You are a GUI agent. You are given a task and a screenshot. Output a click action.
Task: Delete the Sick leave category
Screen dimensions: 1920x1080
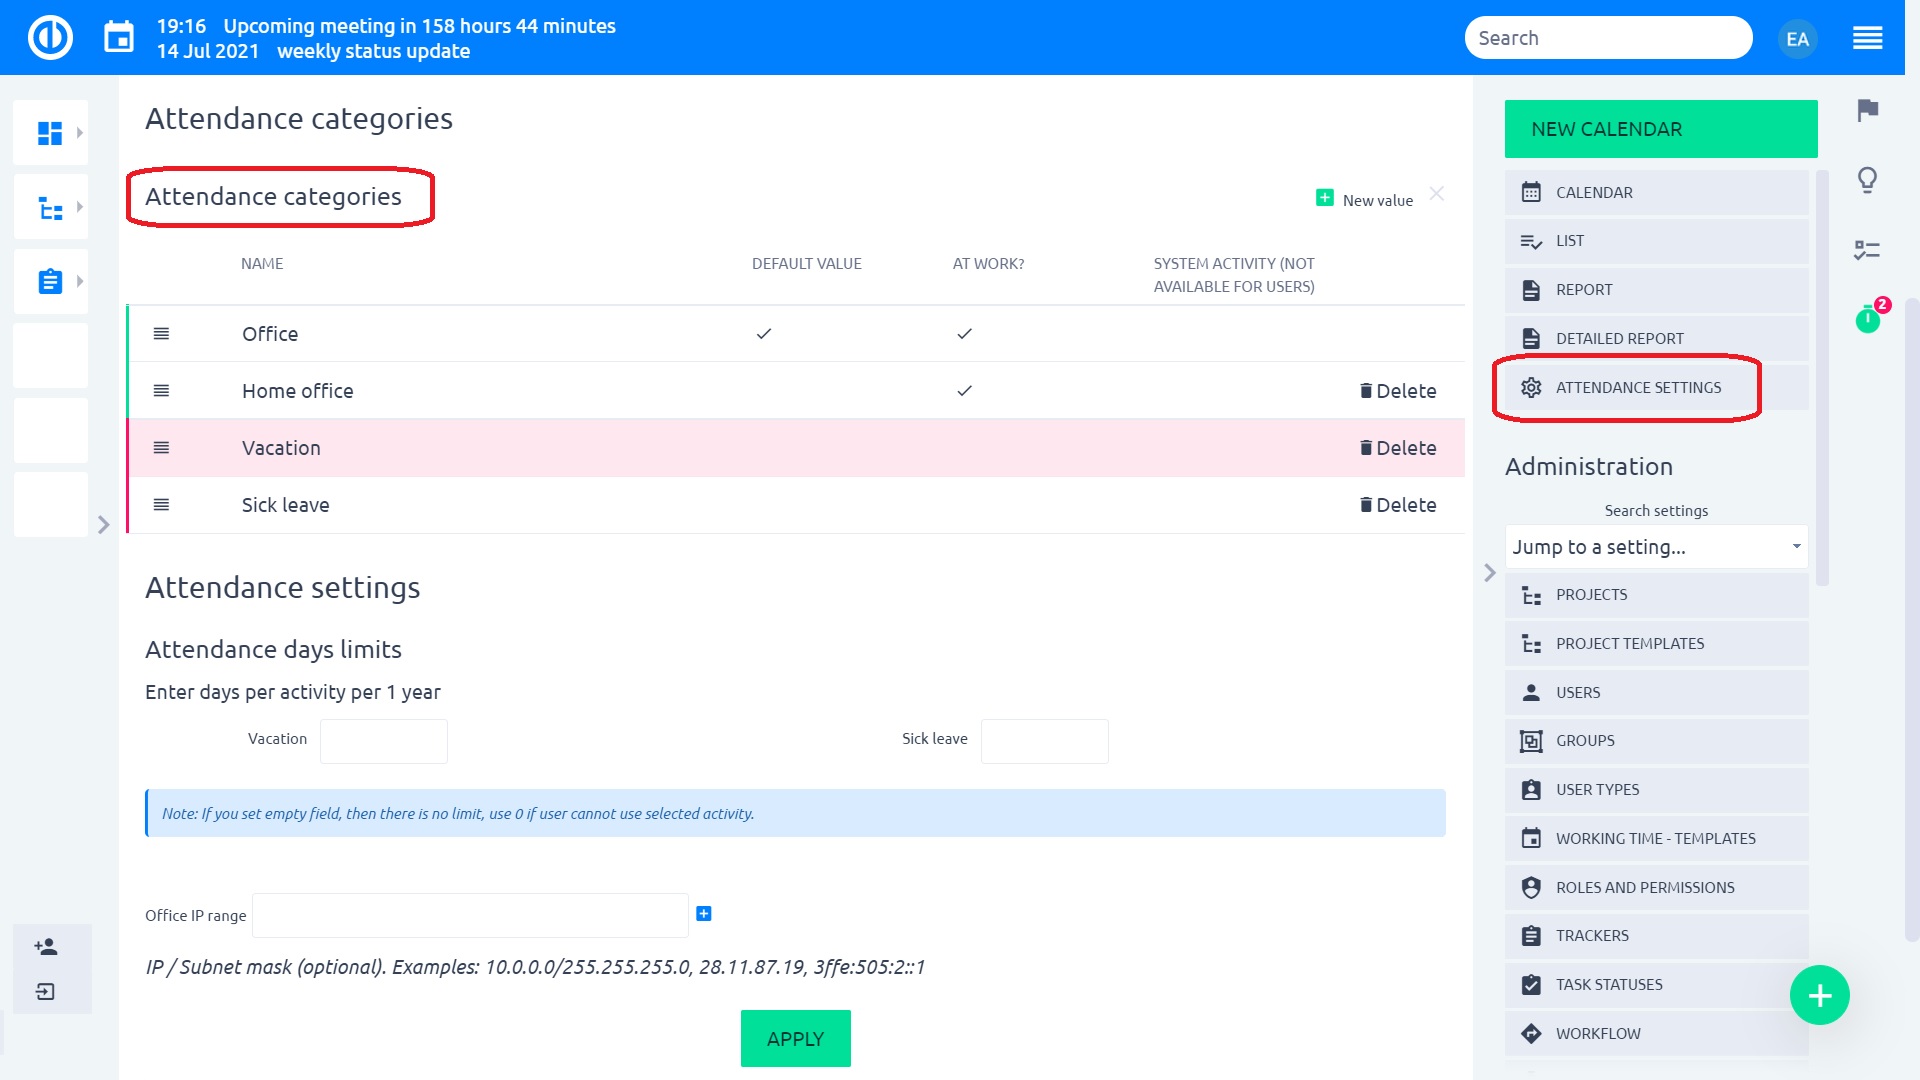coord(1398,505)
